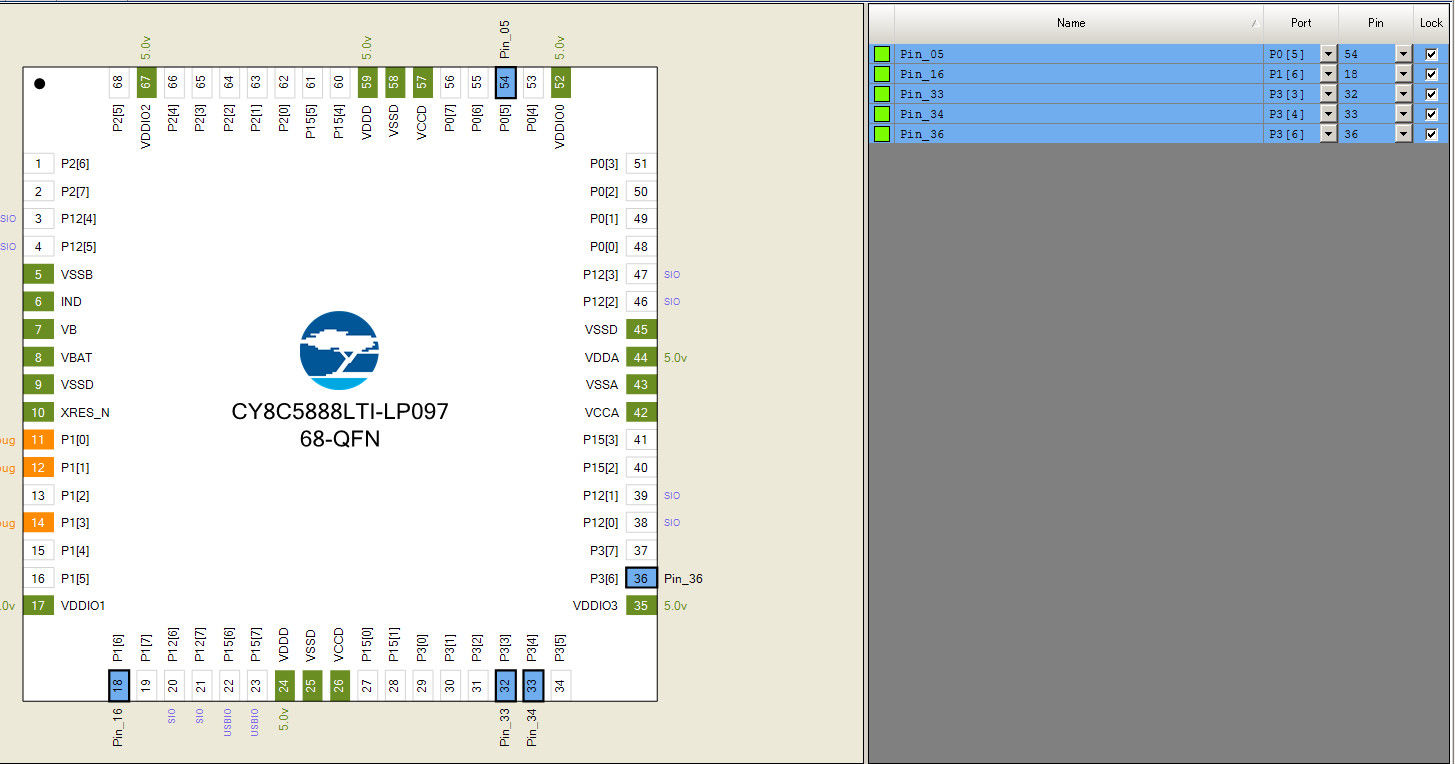Sort table by Pin column header
This screenshot has height=764, width=1455.
(1376, 23)
